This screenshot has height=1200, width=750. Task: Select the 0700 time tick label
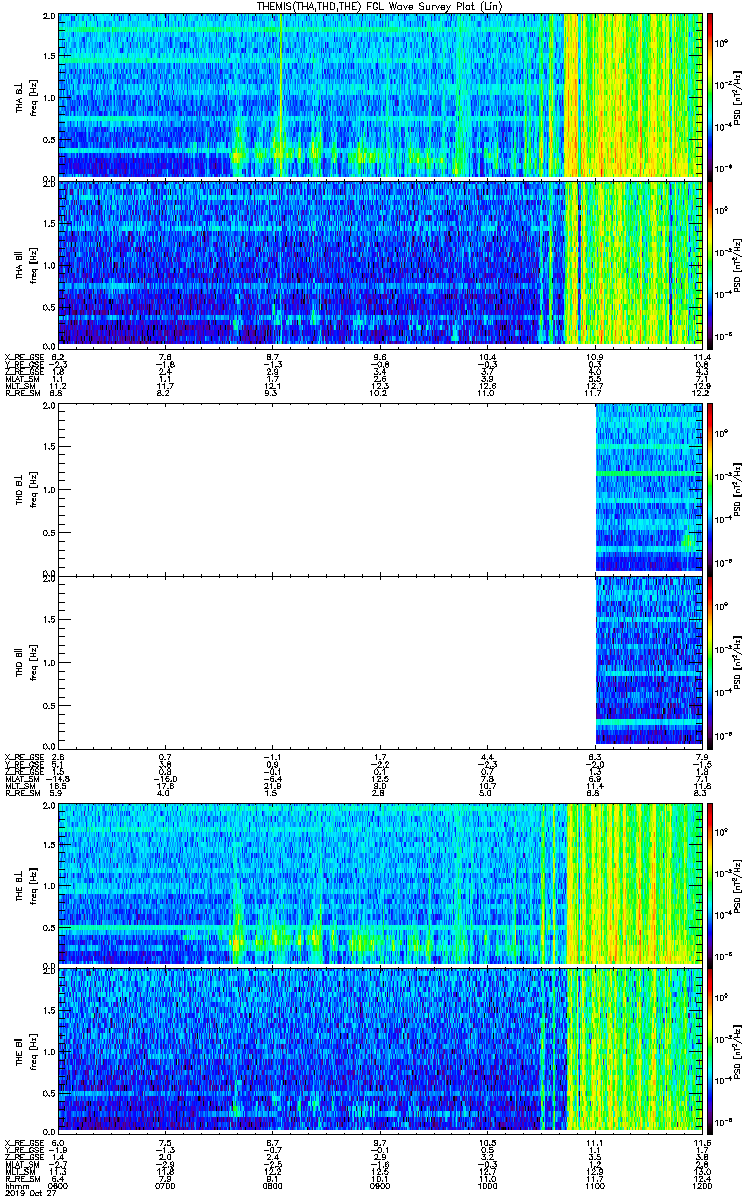(166, 1187)
